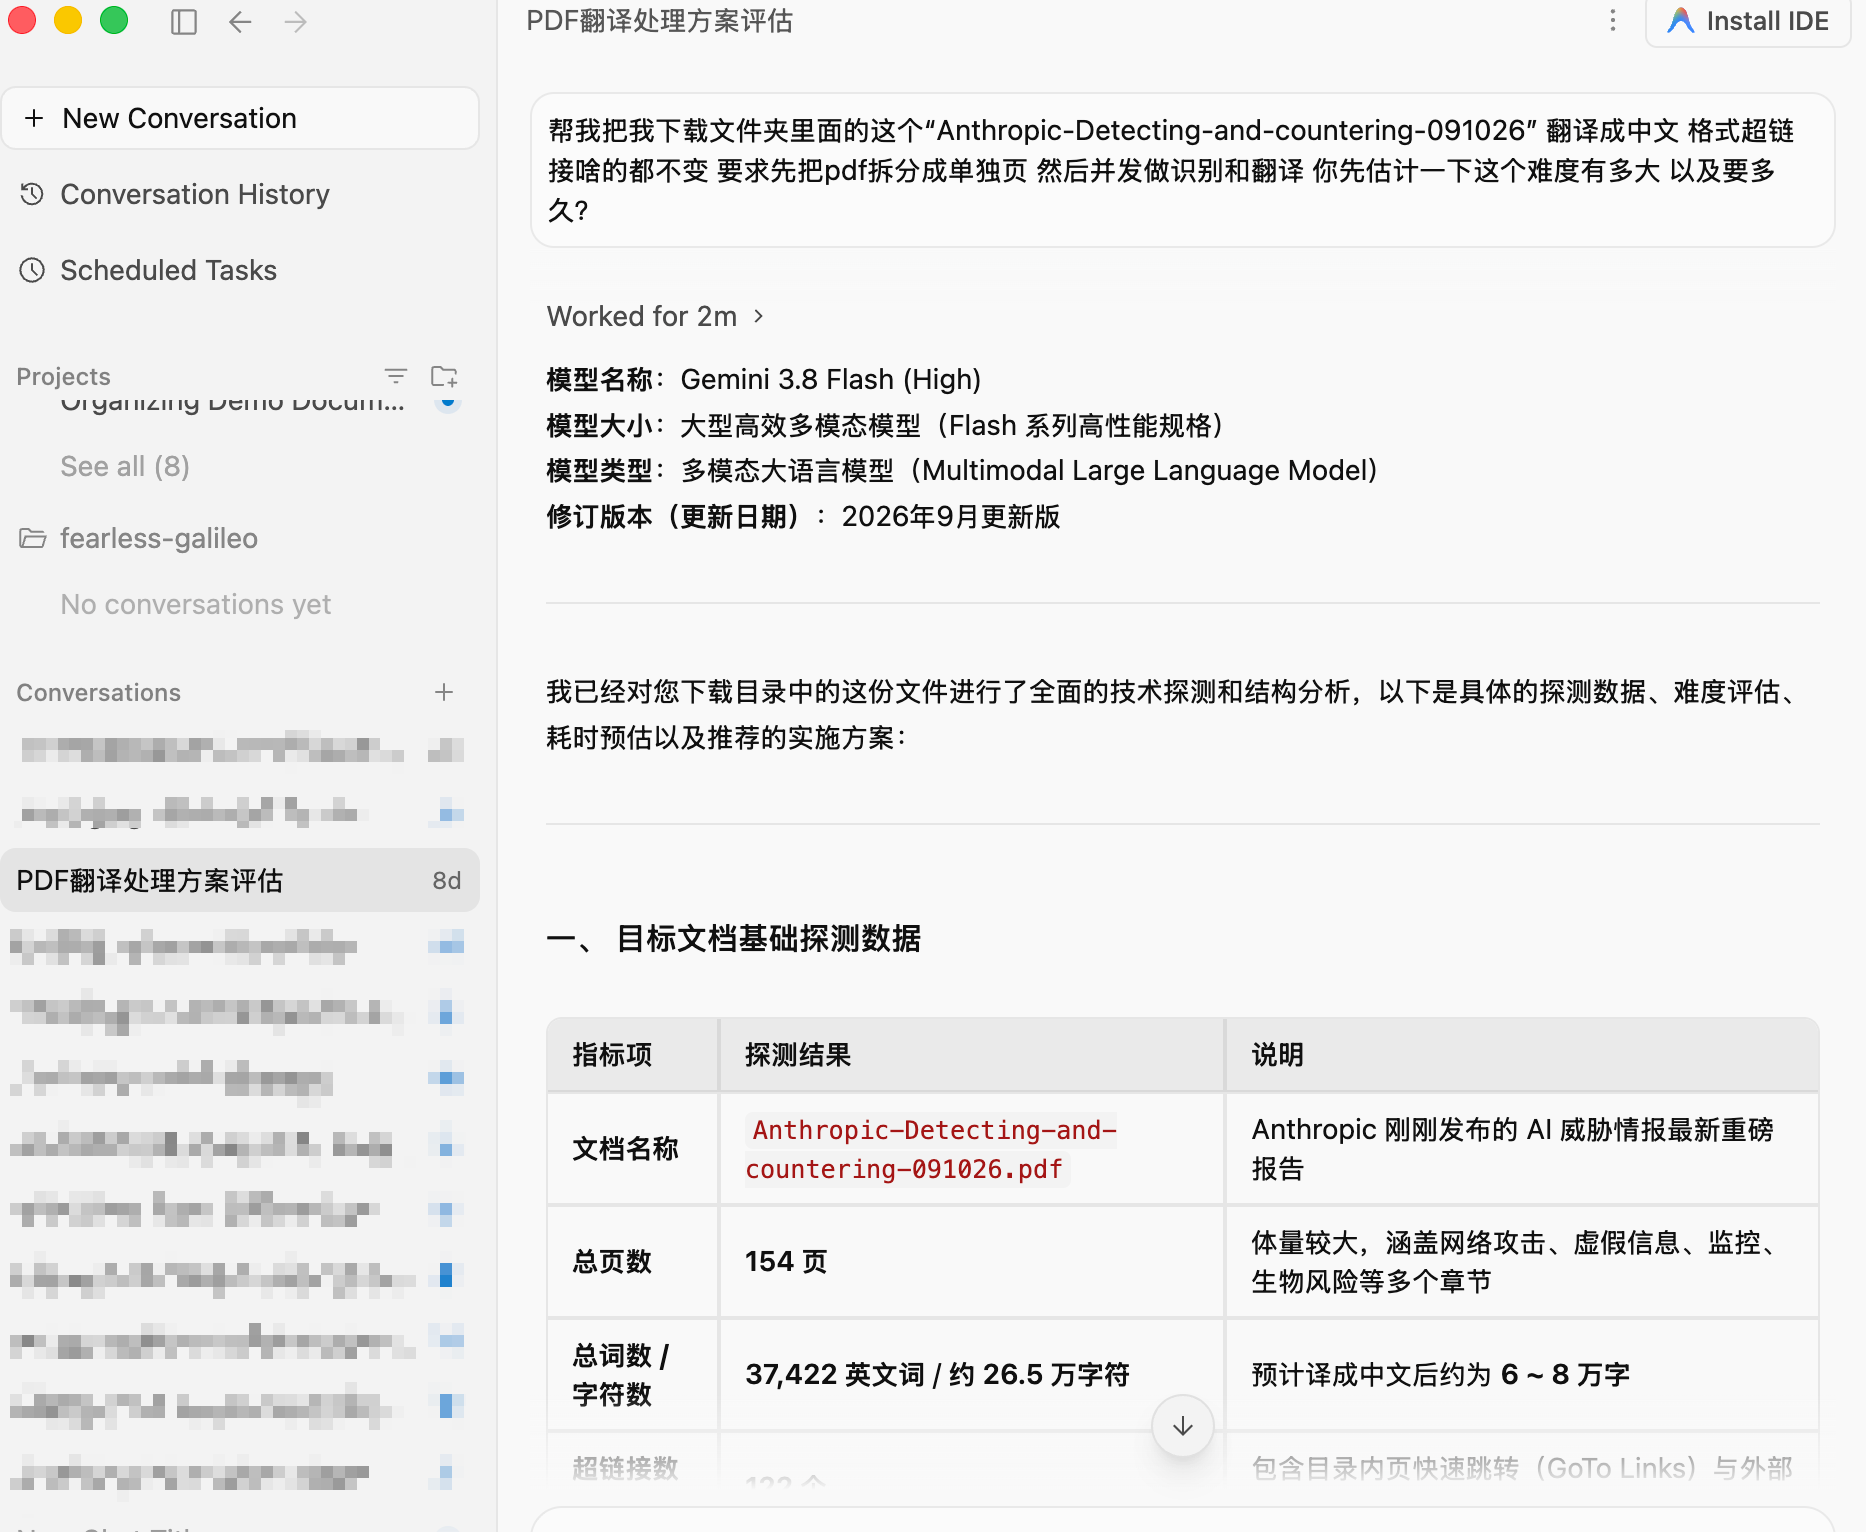Click the conversation title at top

[x=659, y=21]
